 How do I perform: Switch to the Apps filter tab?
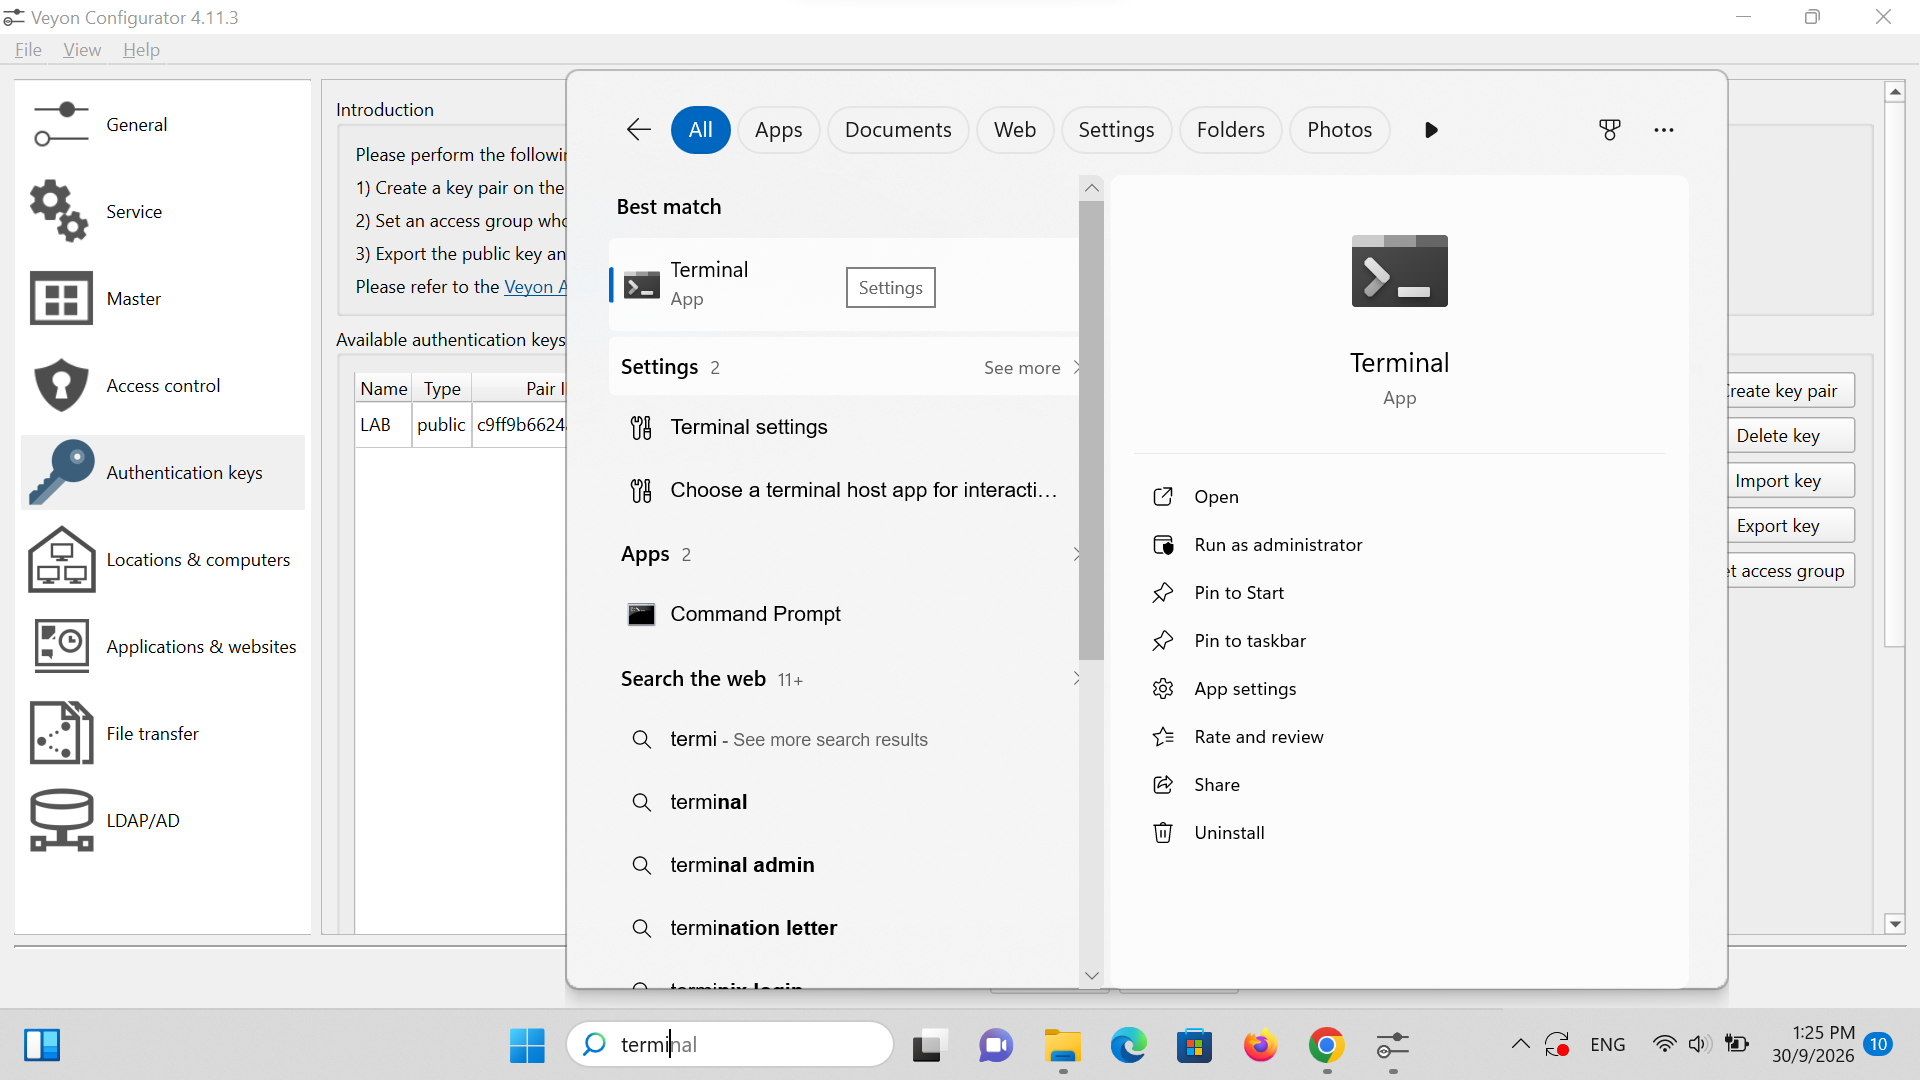(x=778, y=129)
